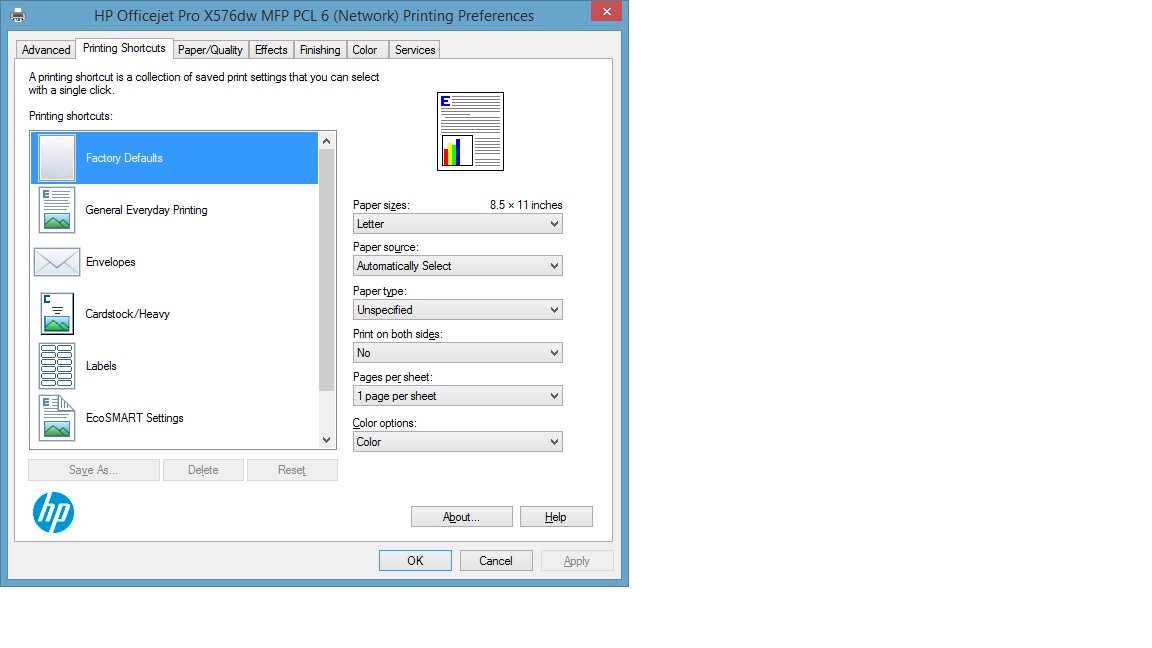Open the Paper type dropdown
This screenshot has height=648, width=1152.
coord(458,310)
